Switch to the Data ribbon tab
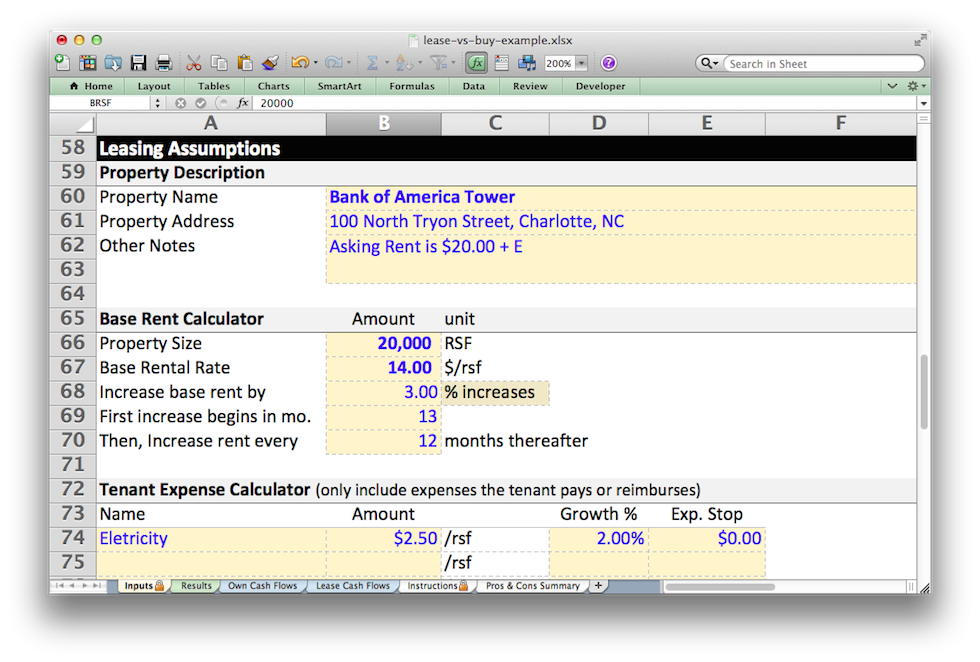The height and width of the screenshot is (662, 980). coord(473,86)
